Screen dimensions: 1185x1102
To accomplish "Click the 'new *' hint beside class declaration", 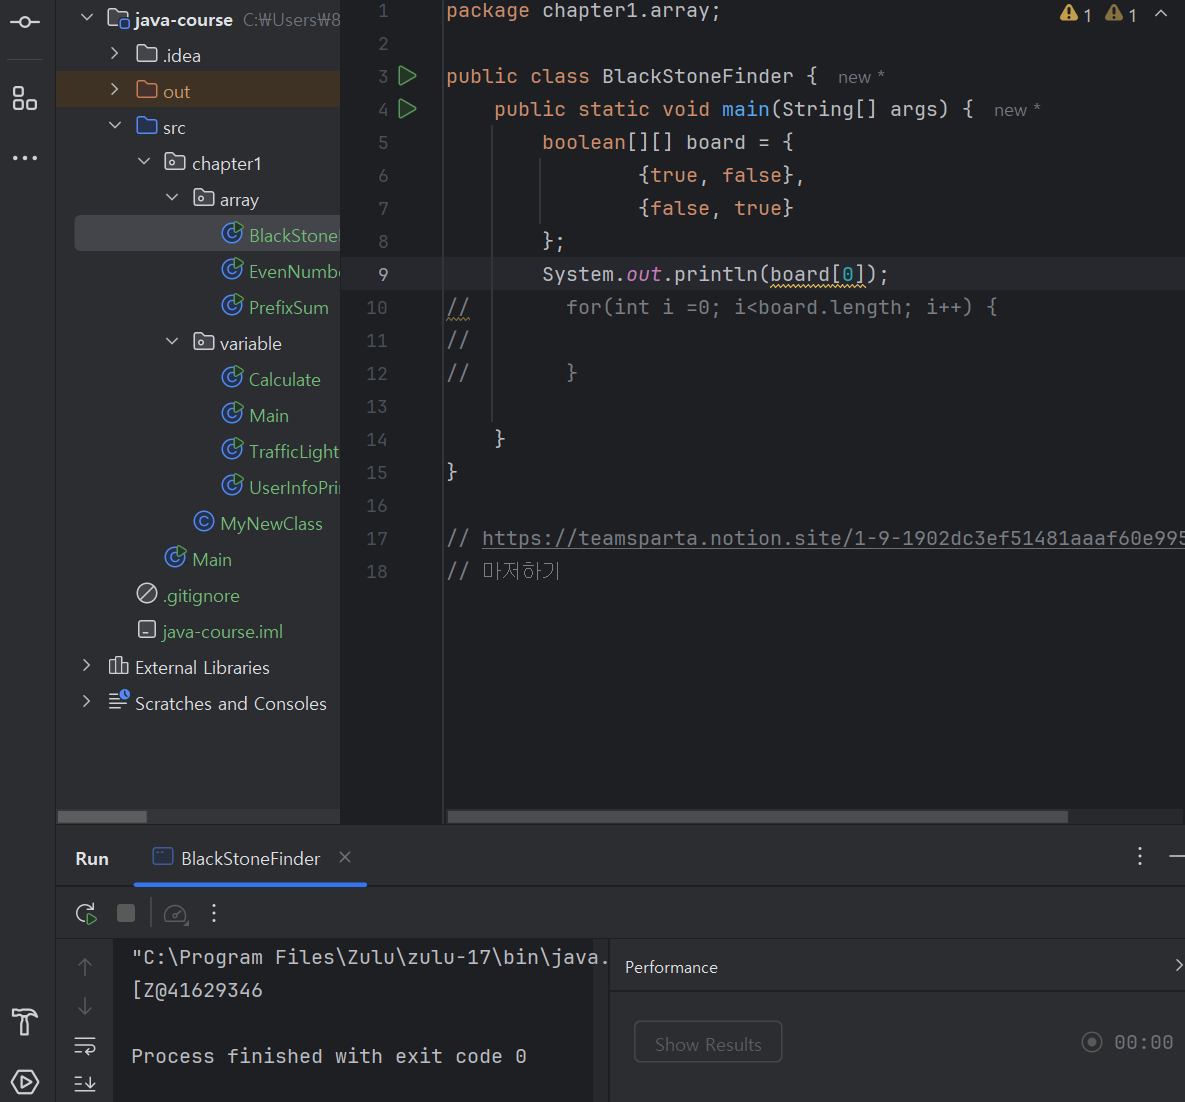I will tap(861, 77).
